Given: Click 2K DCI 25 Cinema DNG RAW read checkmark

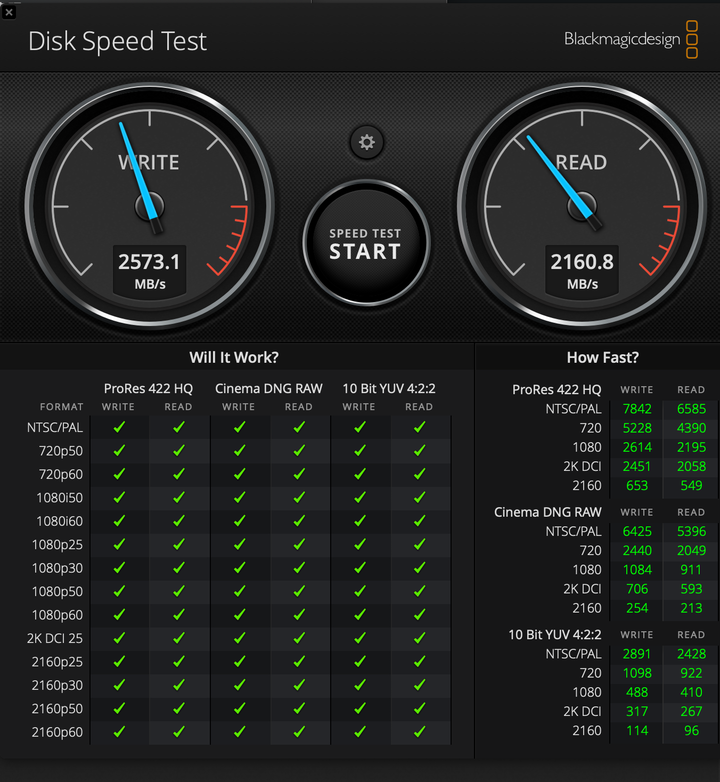Looking at the screenshot, I should (299, 638).
